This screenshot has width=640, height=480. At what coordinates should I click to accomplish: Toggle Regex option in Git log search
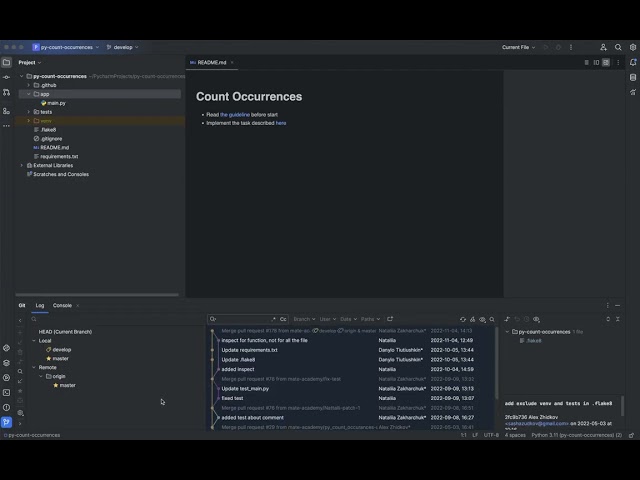tap(273, 319)
